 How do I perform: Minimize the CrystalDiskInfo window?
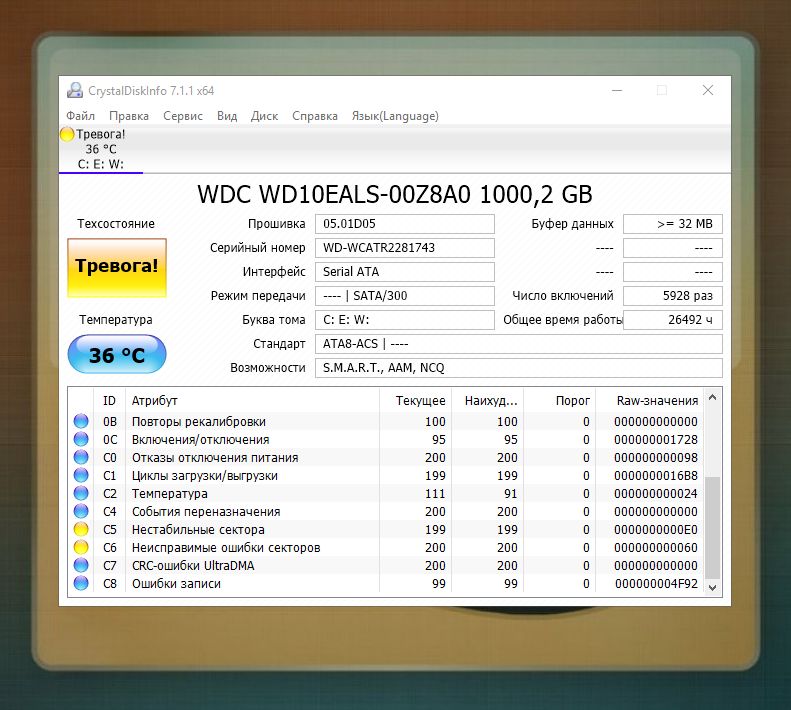pos(617,90)
